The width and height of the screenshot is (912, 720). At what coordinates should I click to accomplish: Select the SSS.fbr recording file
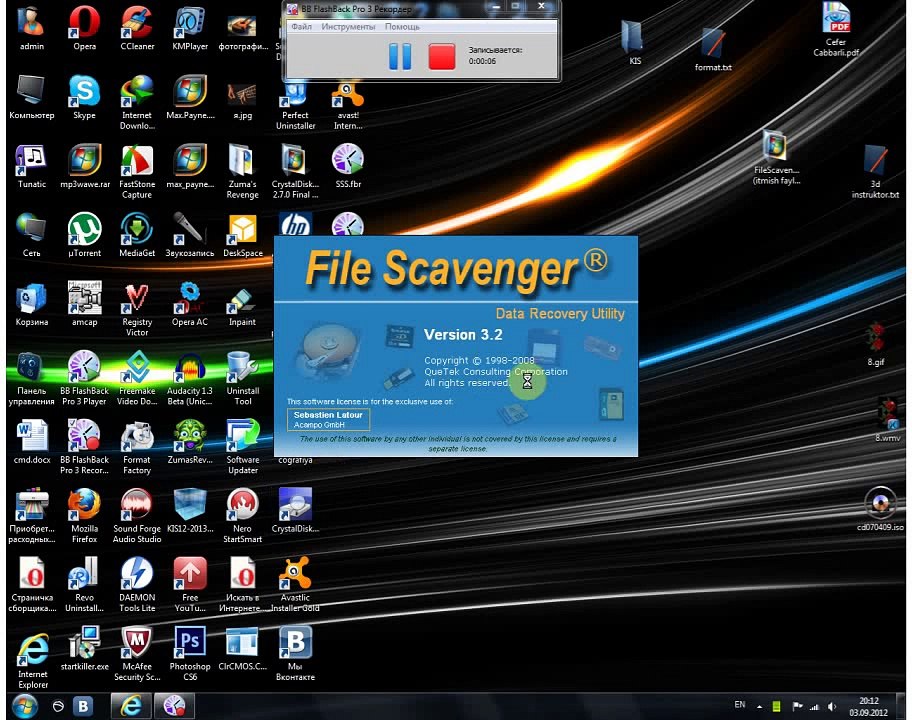[348, 166]
